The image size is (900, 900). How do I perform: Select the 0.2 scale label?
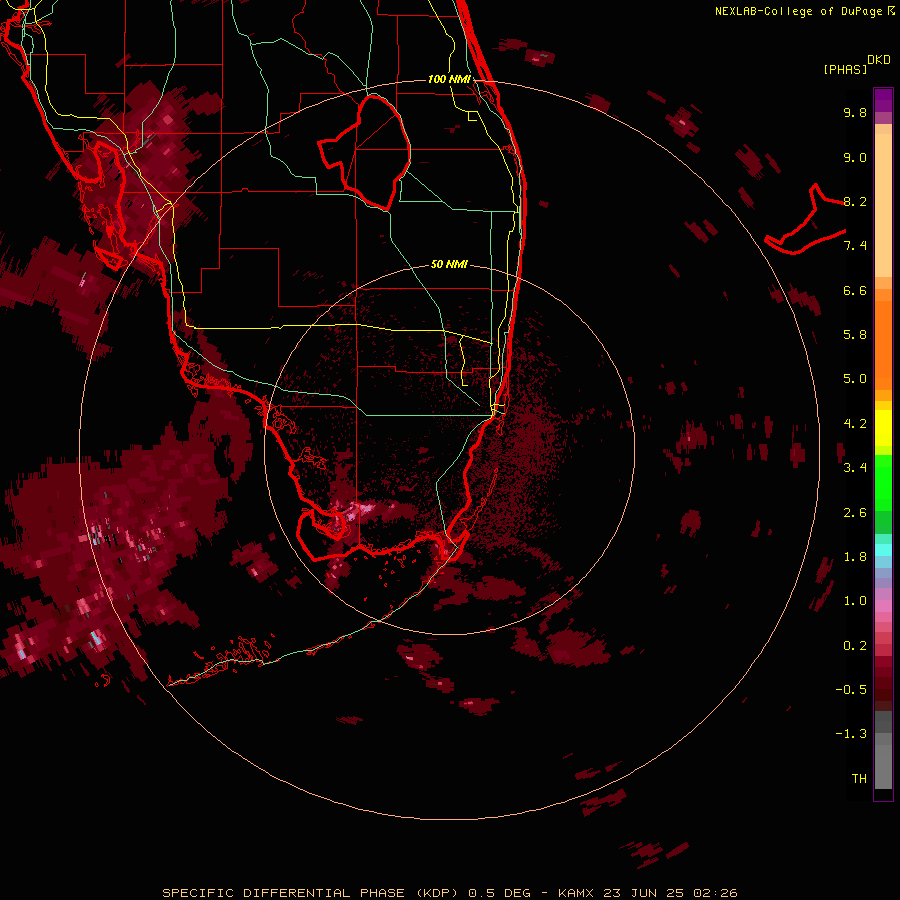(x=855, y=646)
